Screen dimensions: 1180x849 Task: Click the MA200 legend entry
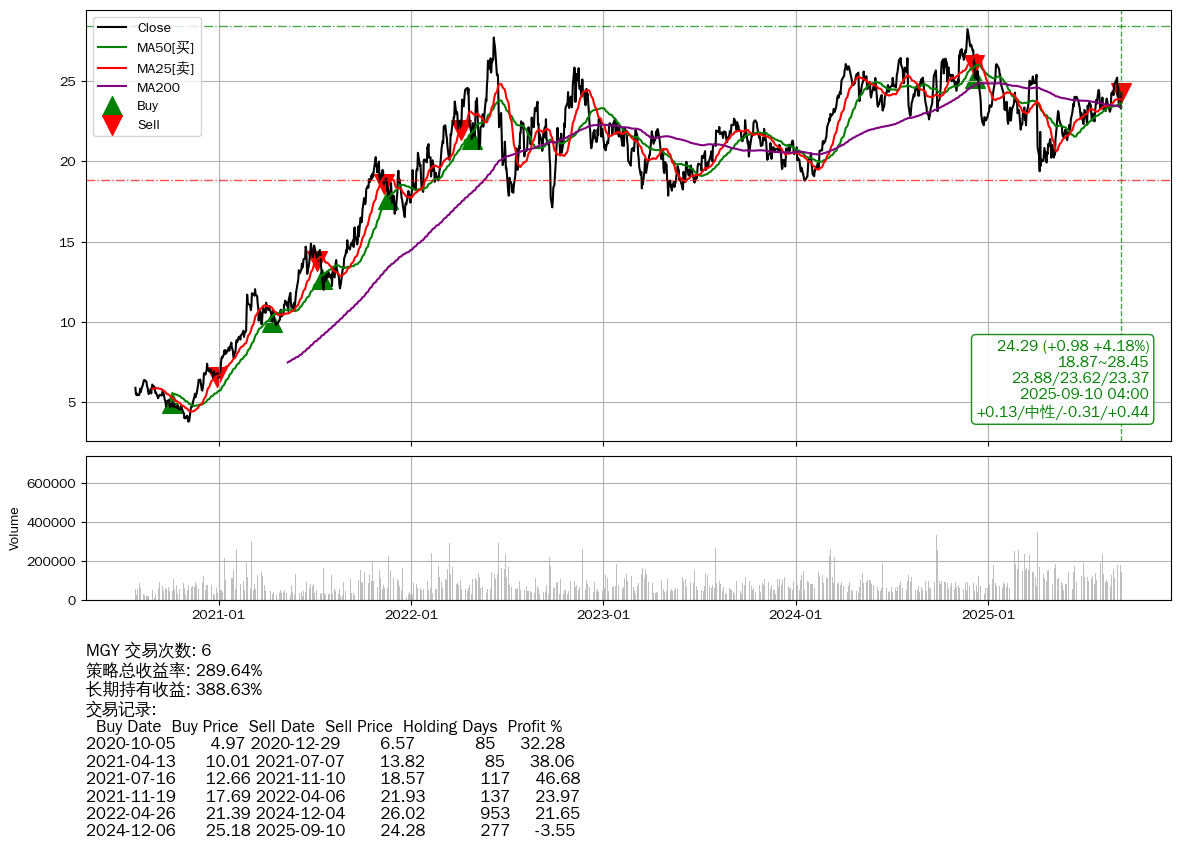coord(158,87)
